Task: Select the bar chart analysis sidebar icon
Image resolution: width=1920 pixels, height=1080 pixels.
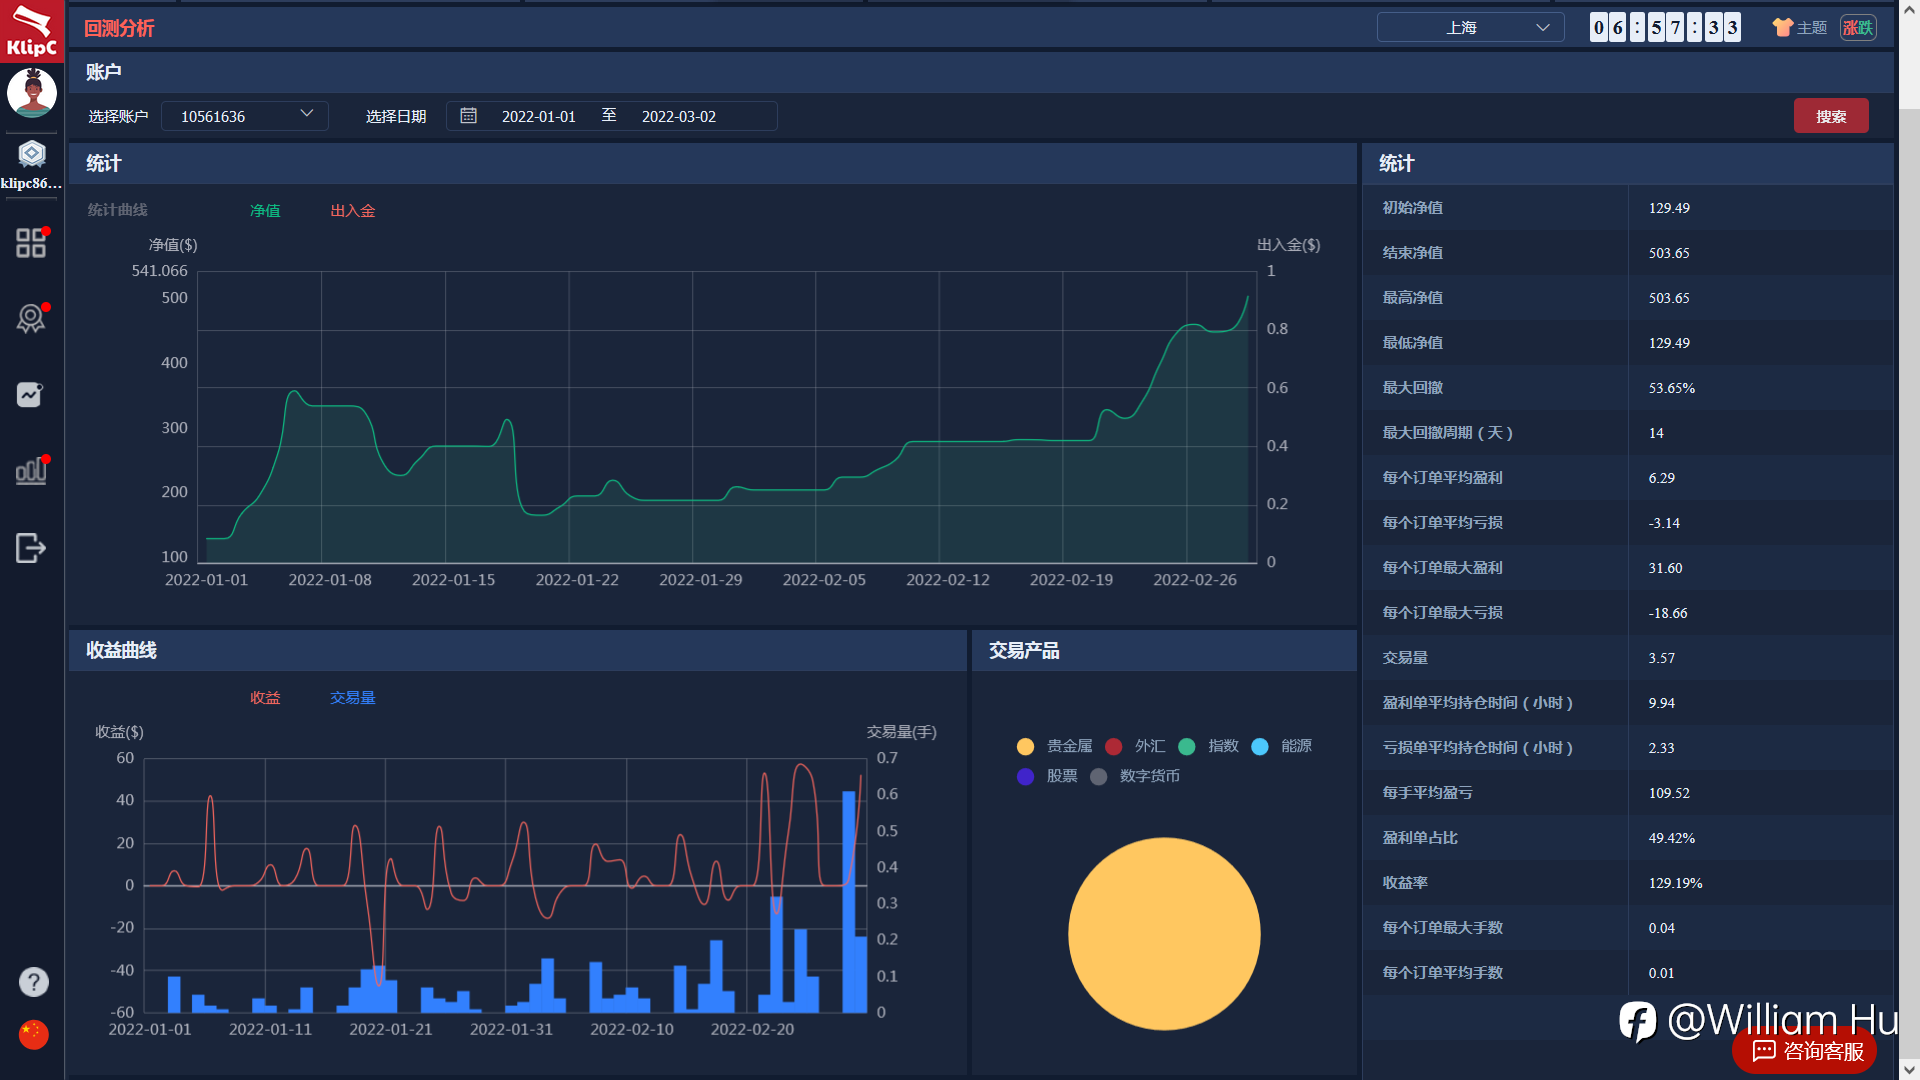Action: [31, 470]
